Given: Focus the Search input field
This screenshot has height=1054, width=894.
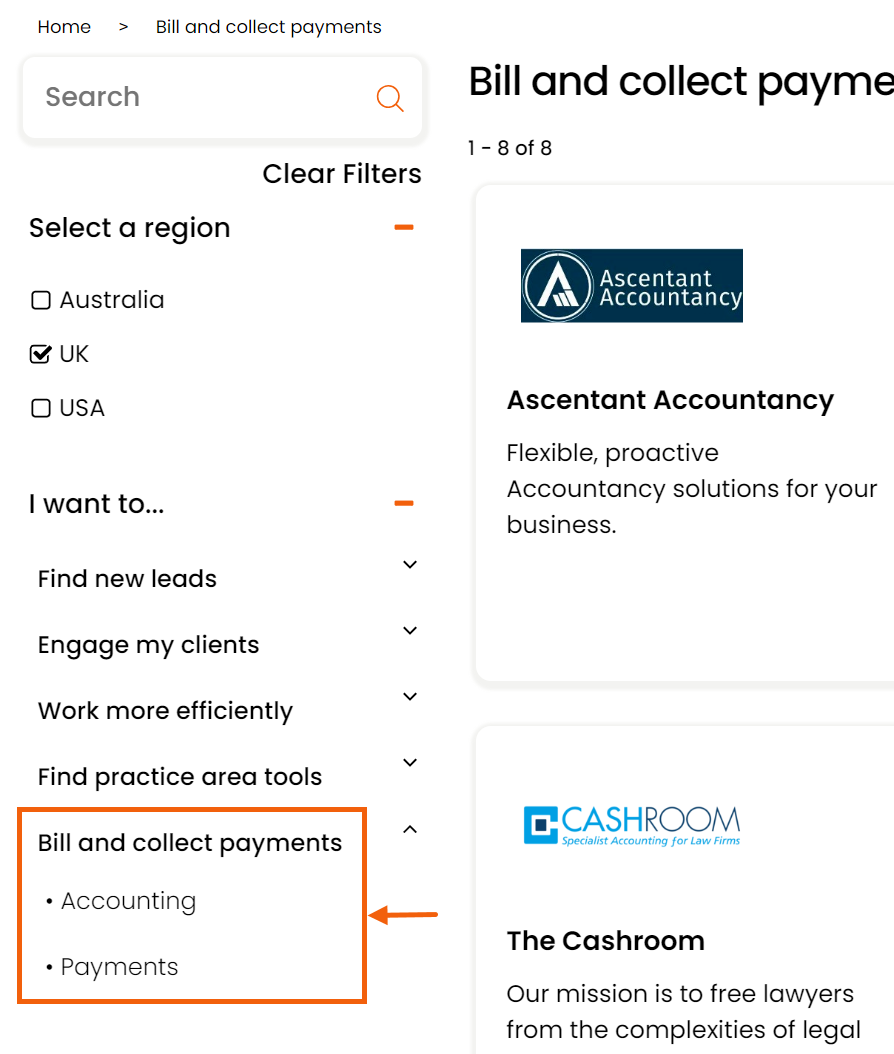Looking at the screenshot, I should (202, 97).
